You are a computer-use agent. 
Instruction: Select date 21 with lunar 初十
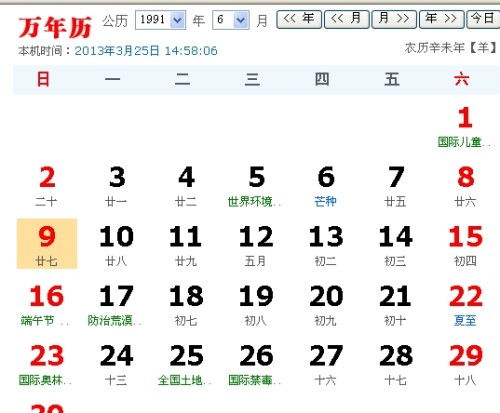coord(395,305)
